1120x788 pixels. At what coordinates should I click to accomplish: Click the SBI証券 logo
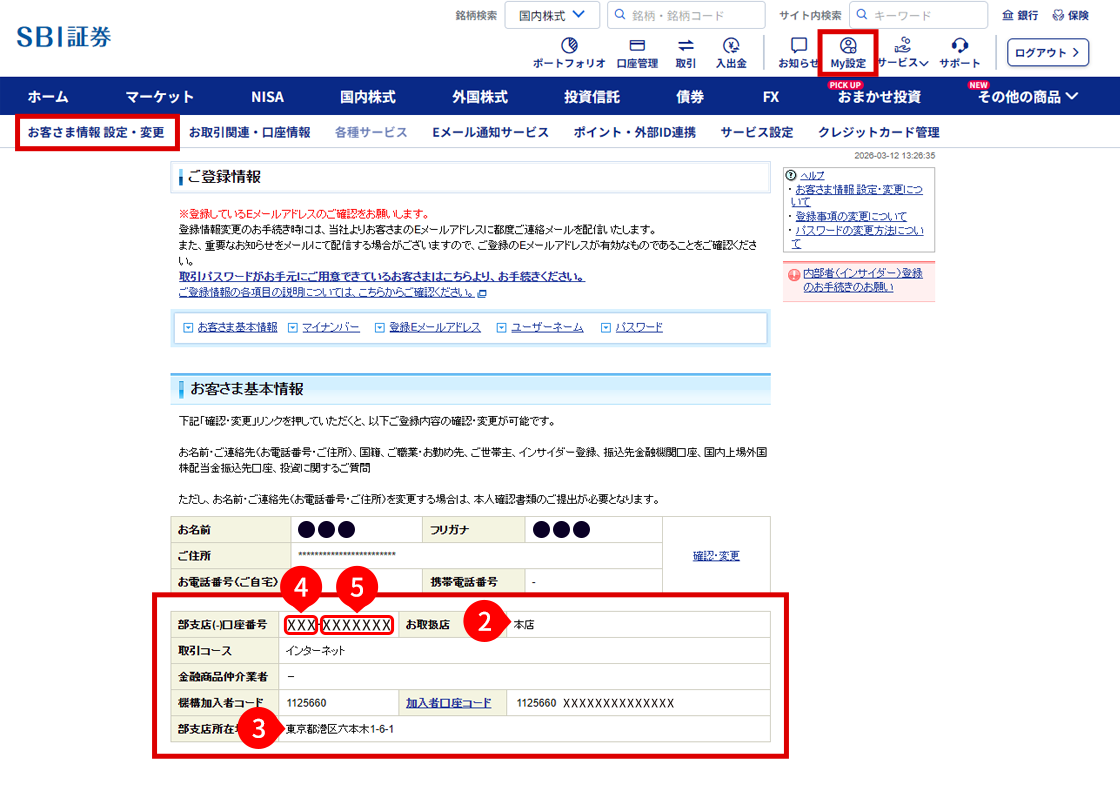64,37
